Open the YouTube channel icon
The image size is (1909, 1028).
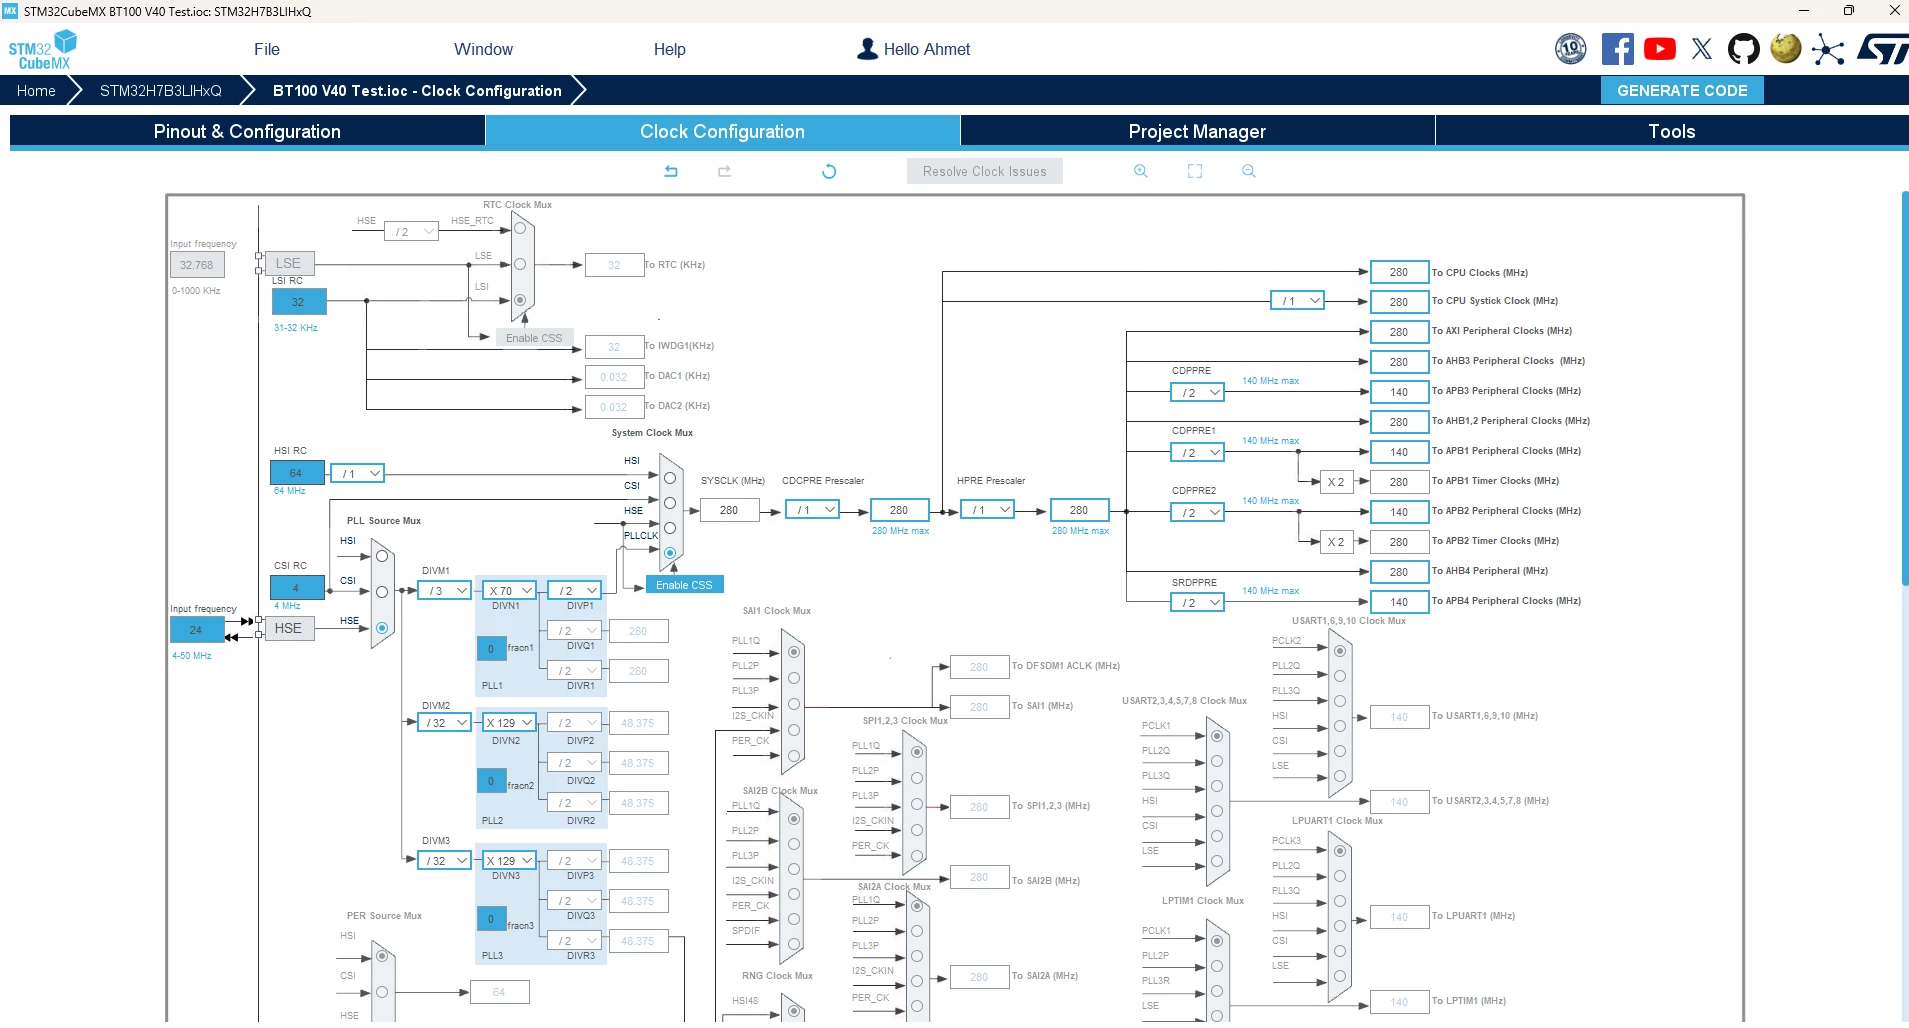pos(1660,49)
